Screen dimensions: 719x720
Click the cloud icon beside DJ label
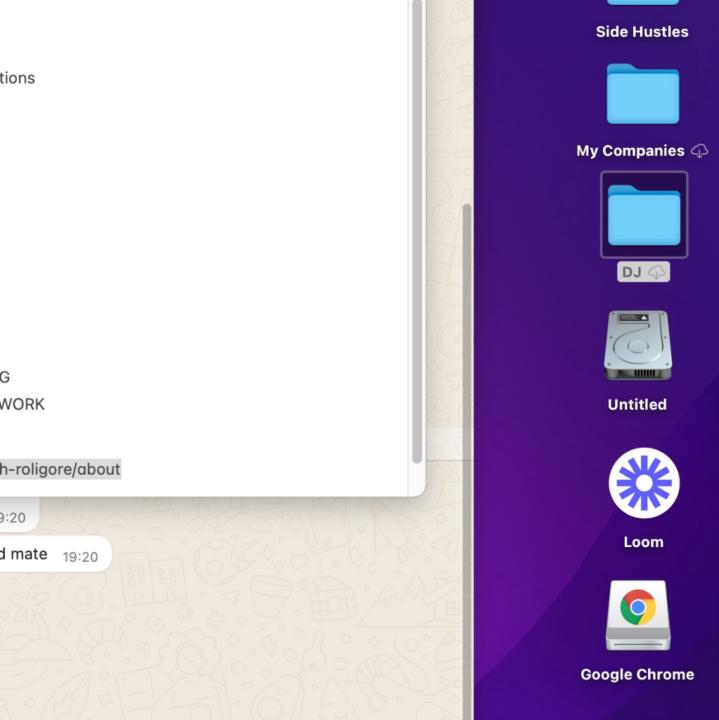click(656, 272)
